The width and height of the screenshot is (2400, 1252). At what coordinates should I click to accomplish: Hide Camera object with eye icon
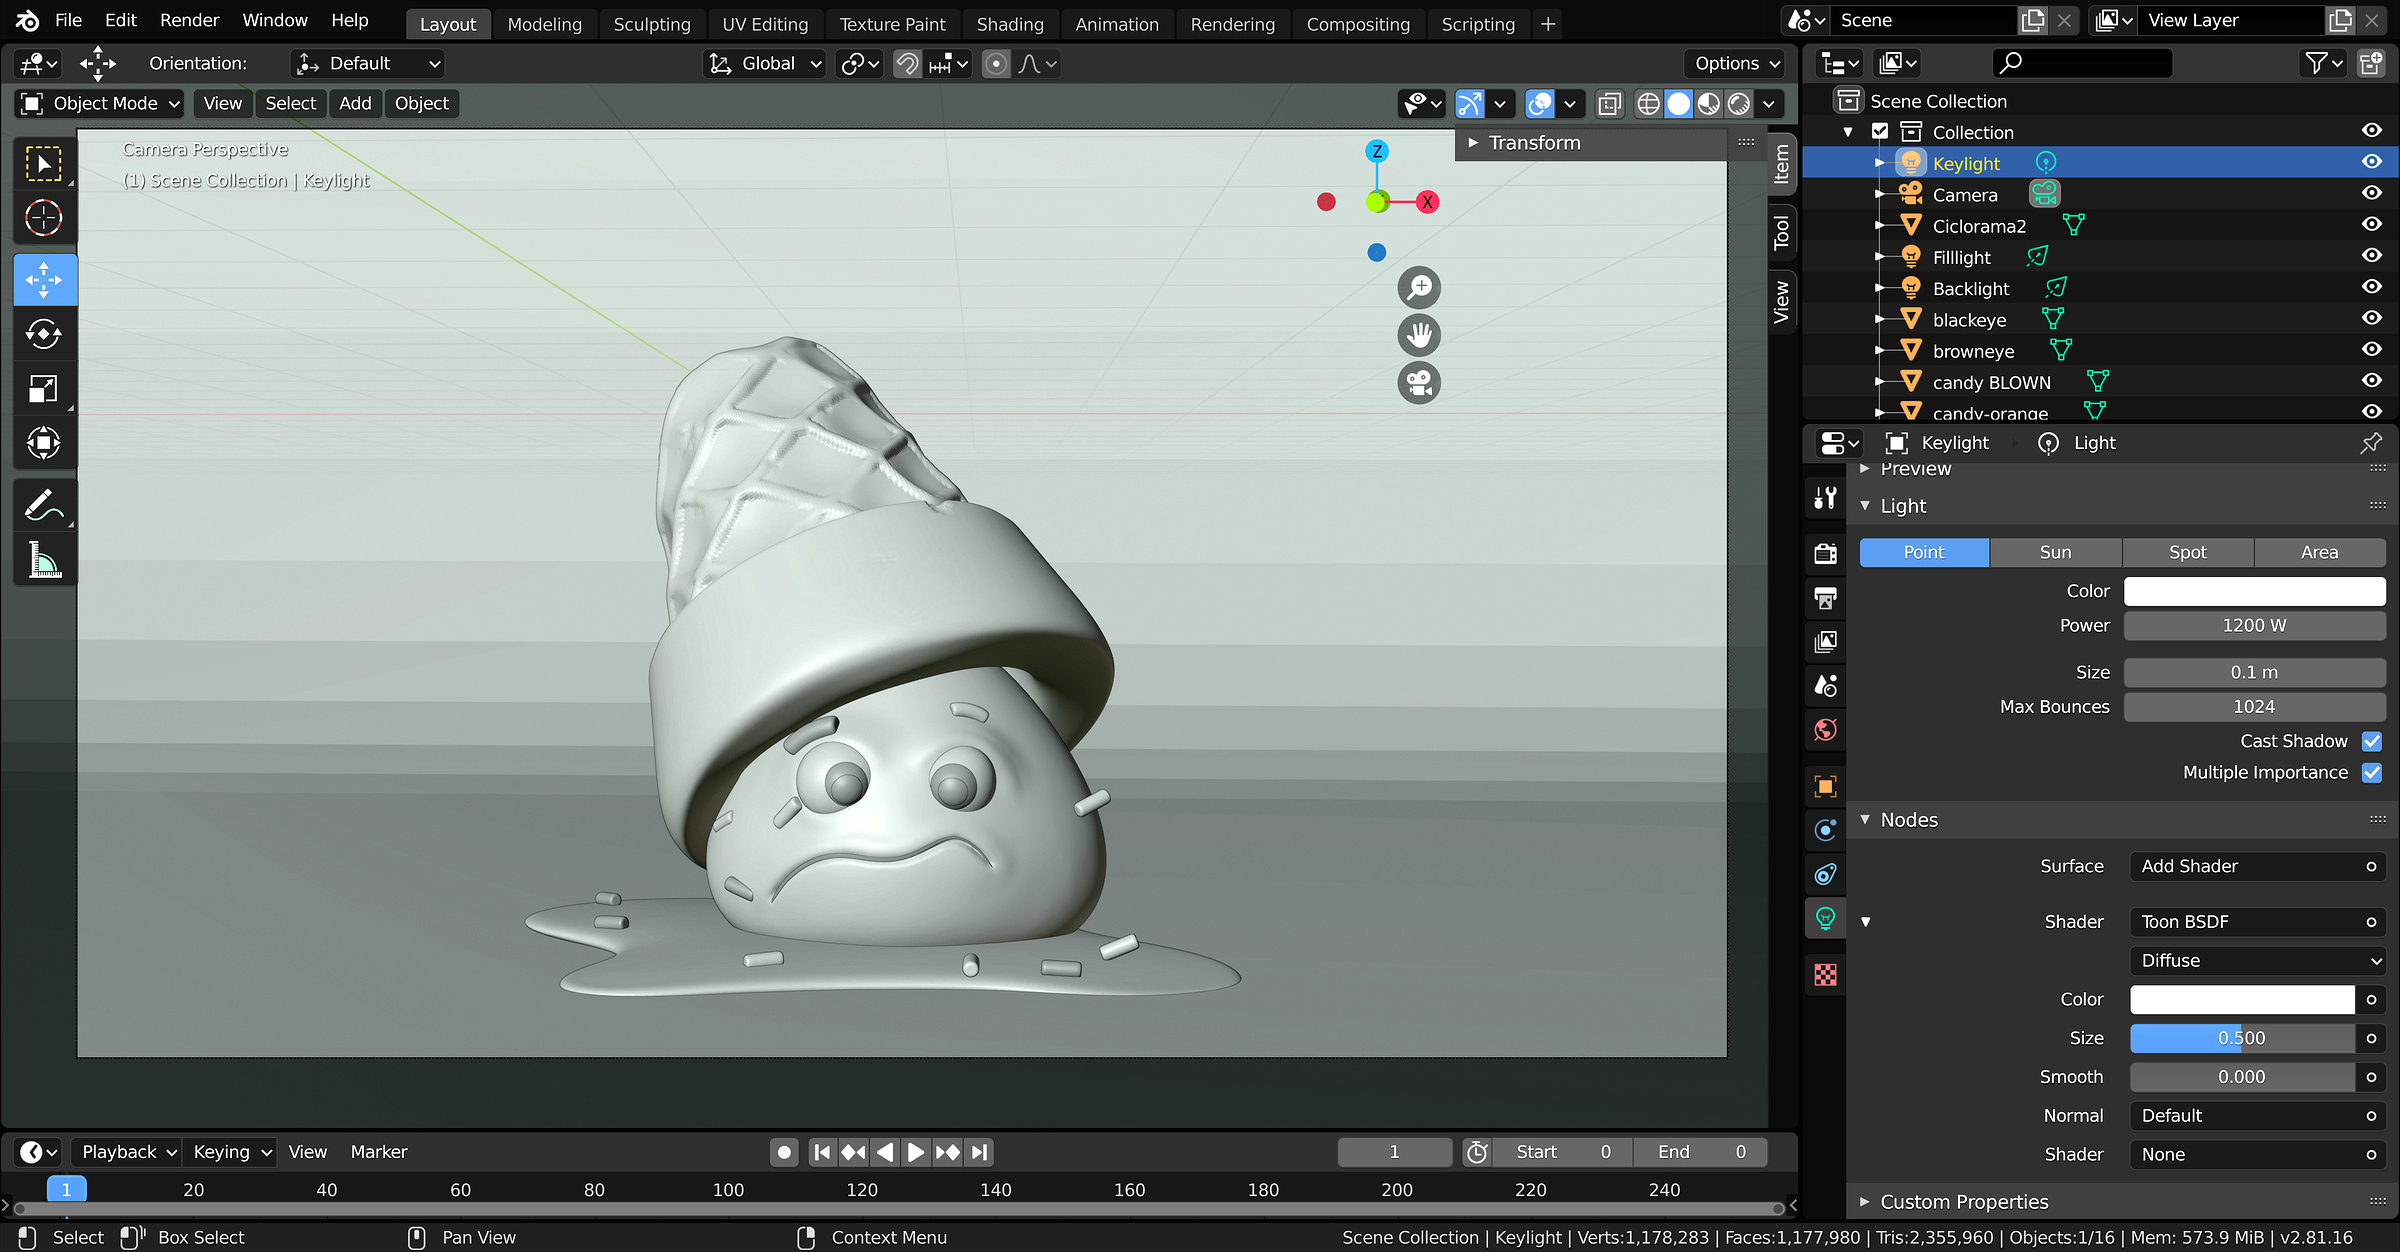(x=2371, y=194)
